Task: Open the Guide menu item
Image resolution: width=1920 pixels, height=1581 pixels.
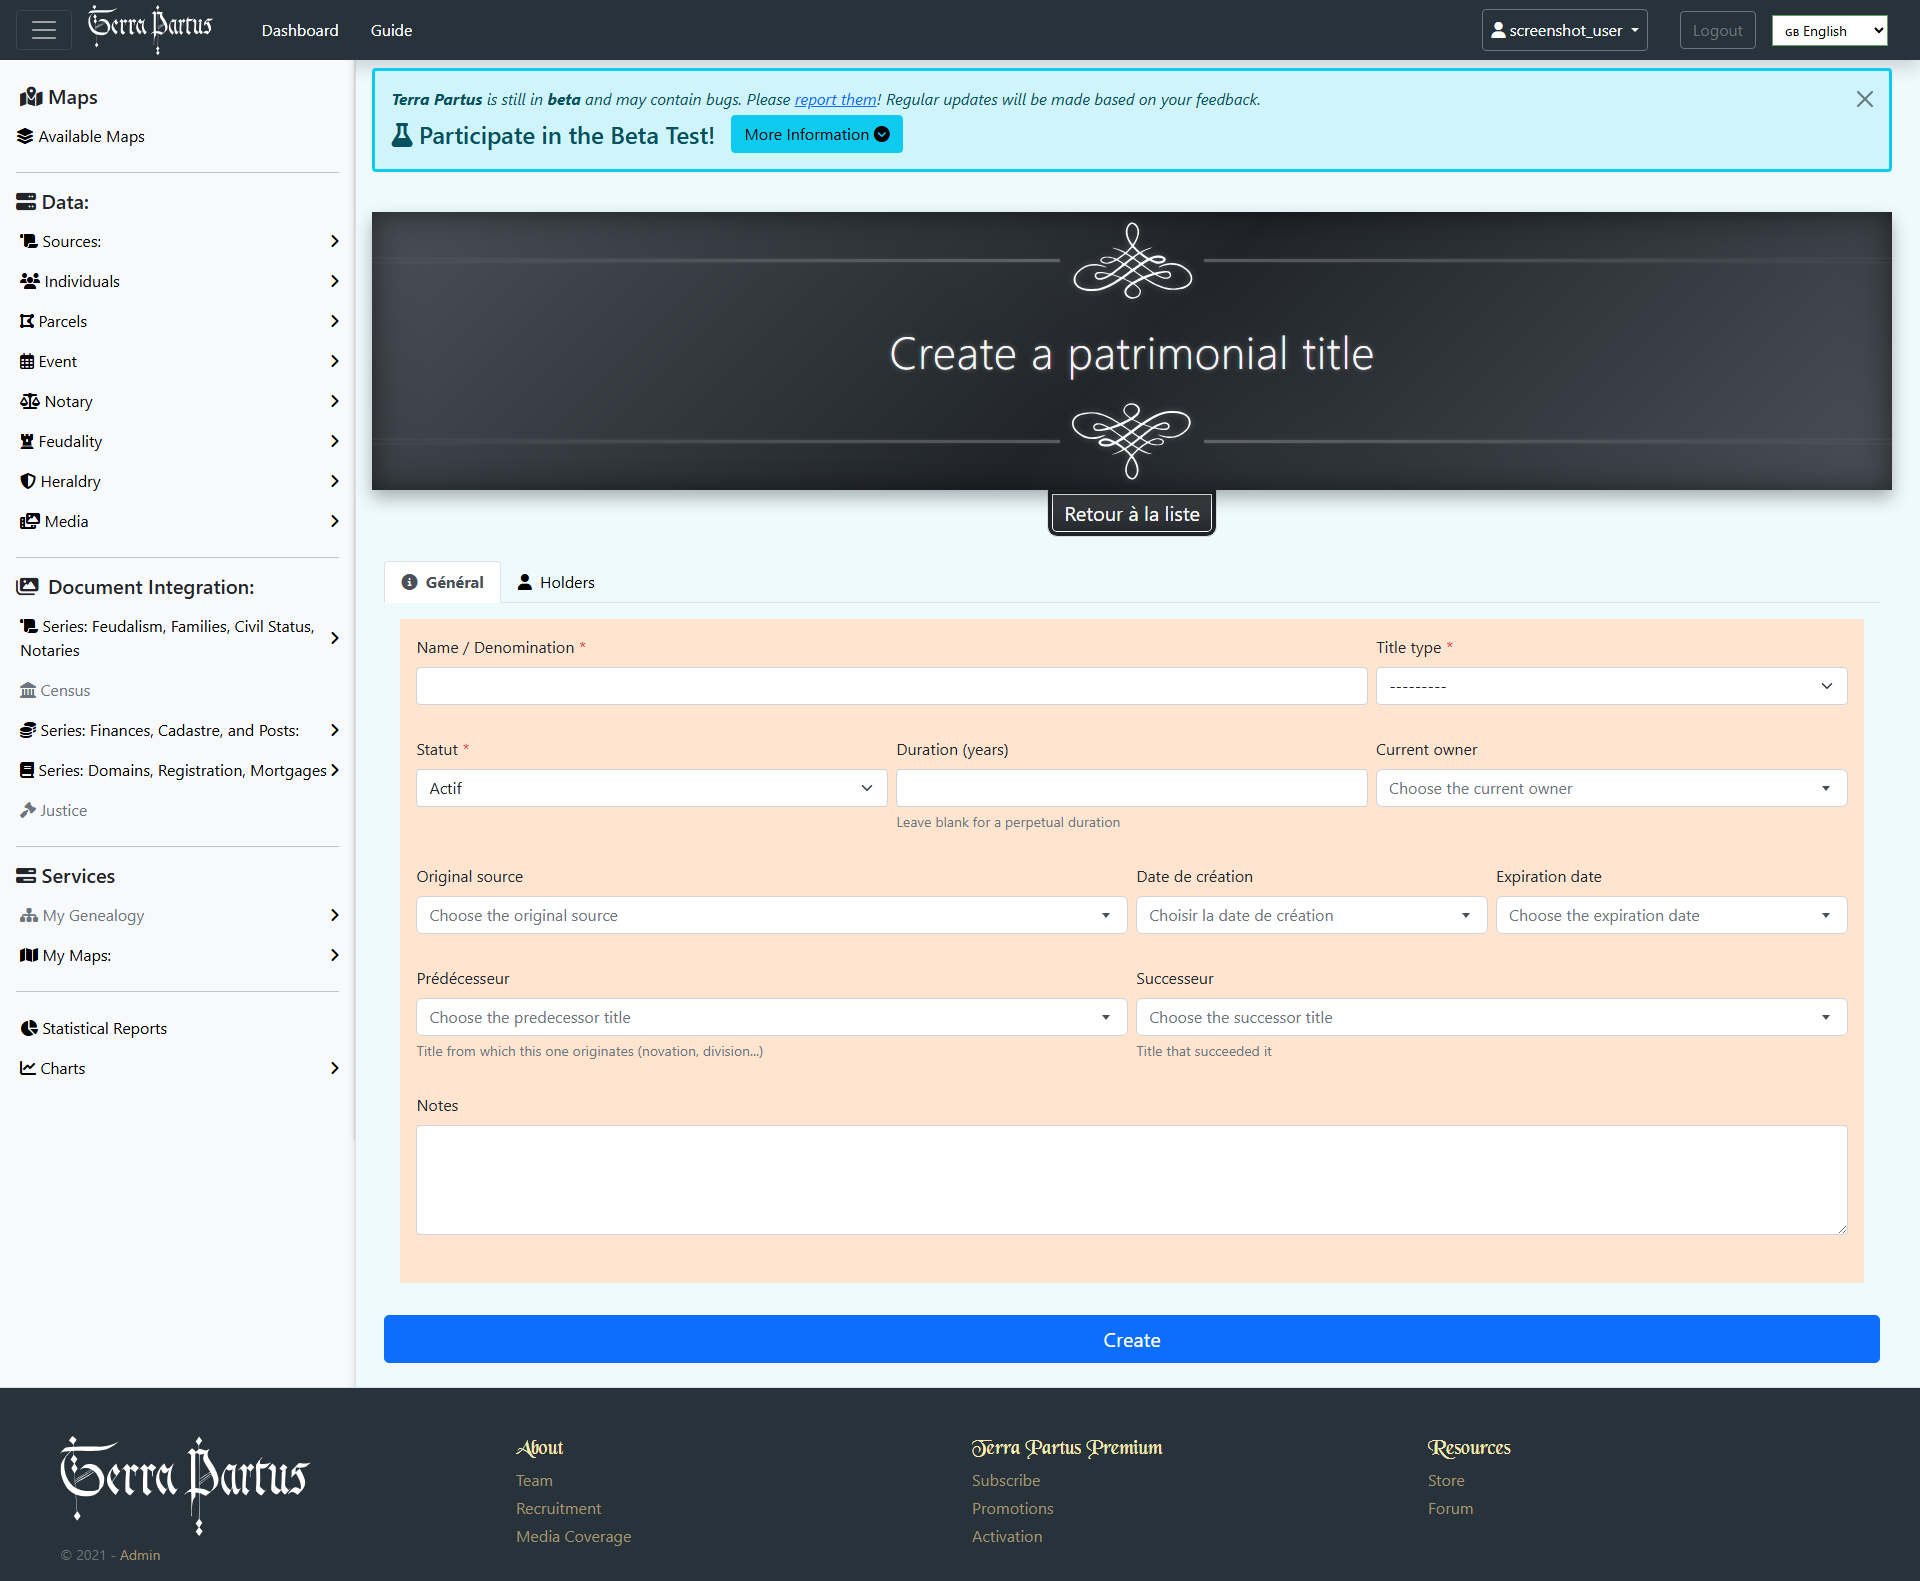Action: pos(391,30)
